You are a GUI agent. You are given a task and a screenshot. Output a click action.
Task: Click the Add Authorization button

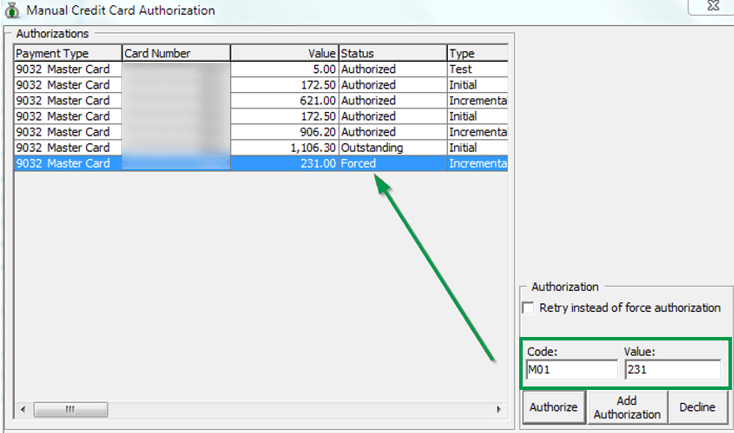click(x=627, y=407)
